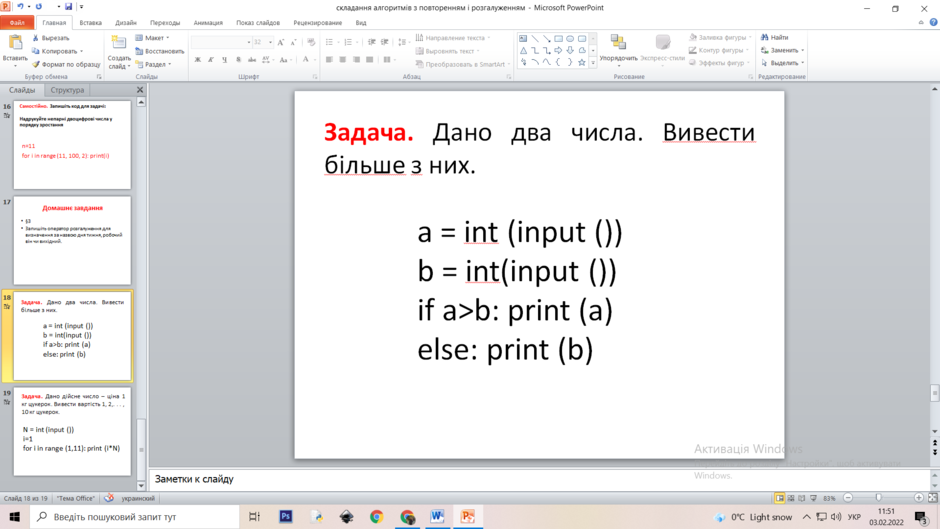Screen dimensions: 940x529
Task: Toggle justify text alignment
Action: [370, 59]
